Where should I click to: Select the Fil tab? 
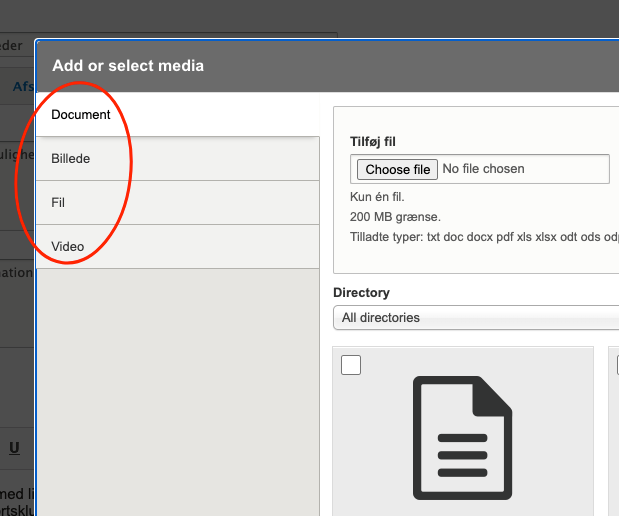click(x=58, y=203)
